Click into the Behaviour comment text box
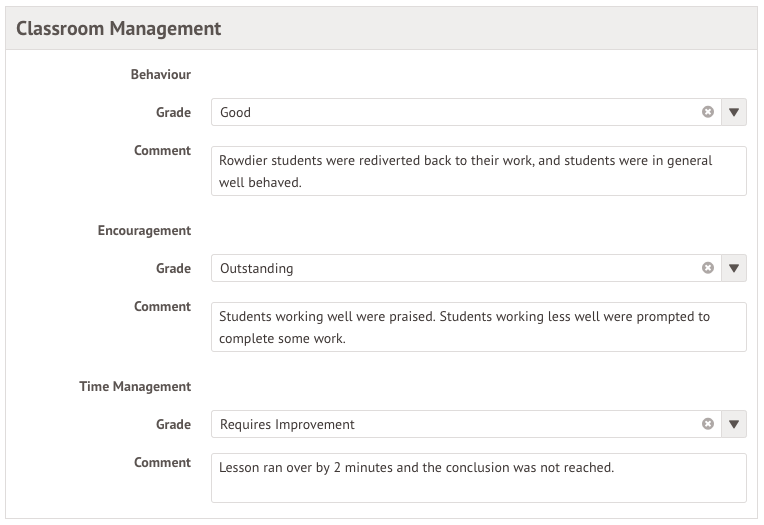Viewport: 764px width, 525px height. click(478, 171)
